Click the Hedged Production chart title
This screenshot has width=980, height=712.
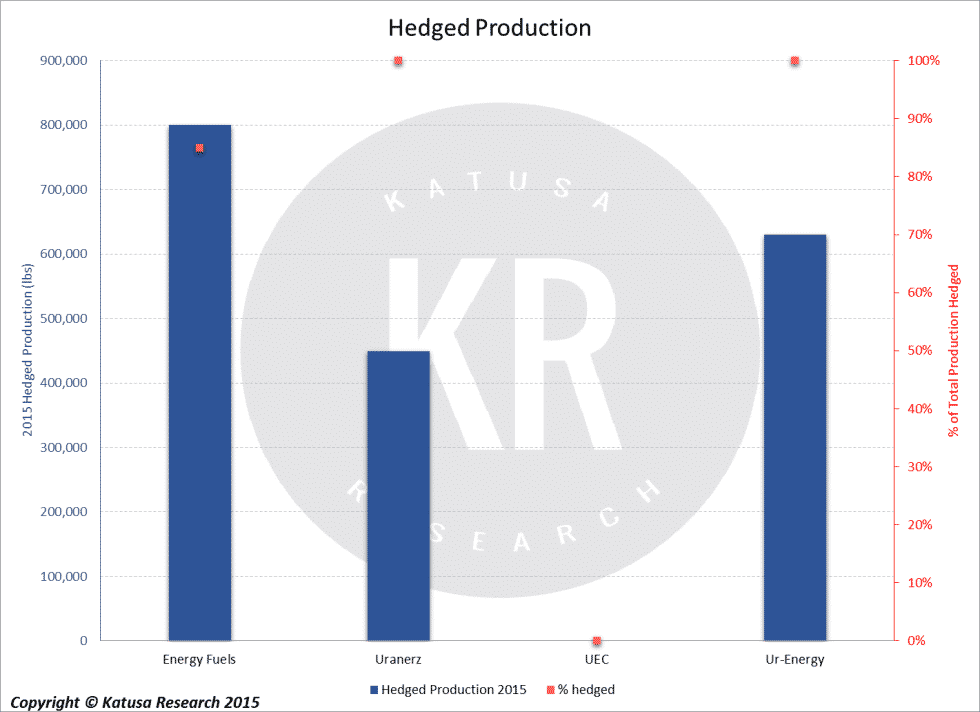[x=489, y=28]
